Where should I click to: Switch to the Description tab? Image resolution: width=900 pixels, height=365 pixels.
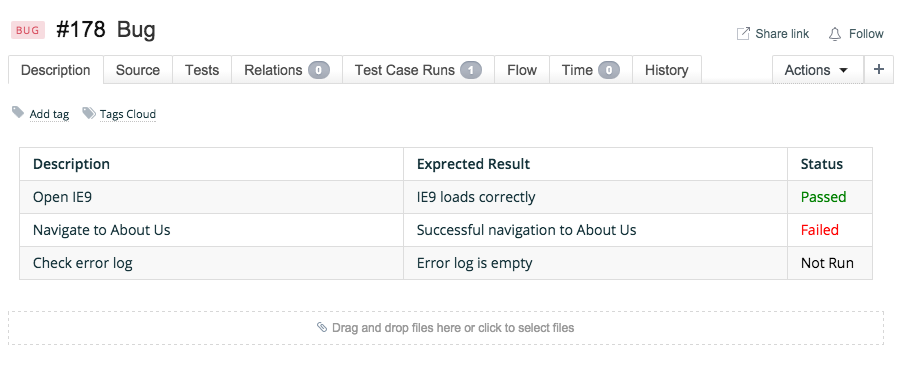tap(56, 70)
